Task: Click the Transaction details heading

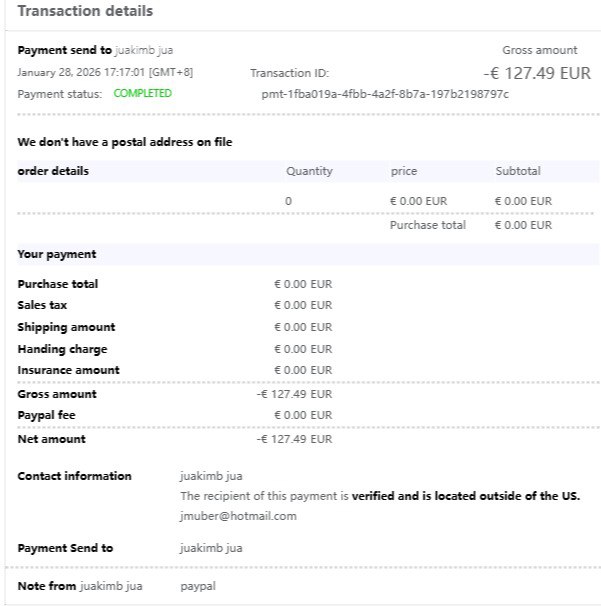Action: [x=86, y=12]
